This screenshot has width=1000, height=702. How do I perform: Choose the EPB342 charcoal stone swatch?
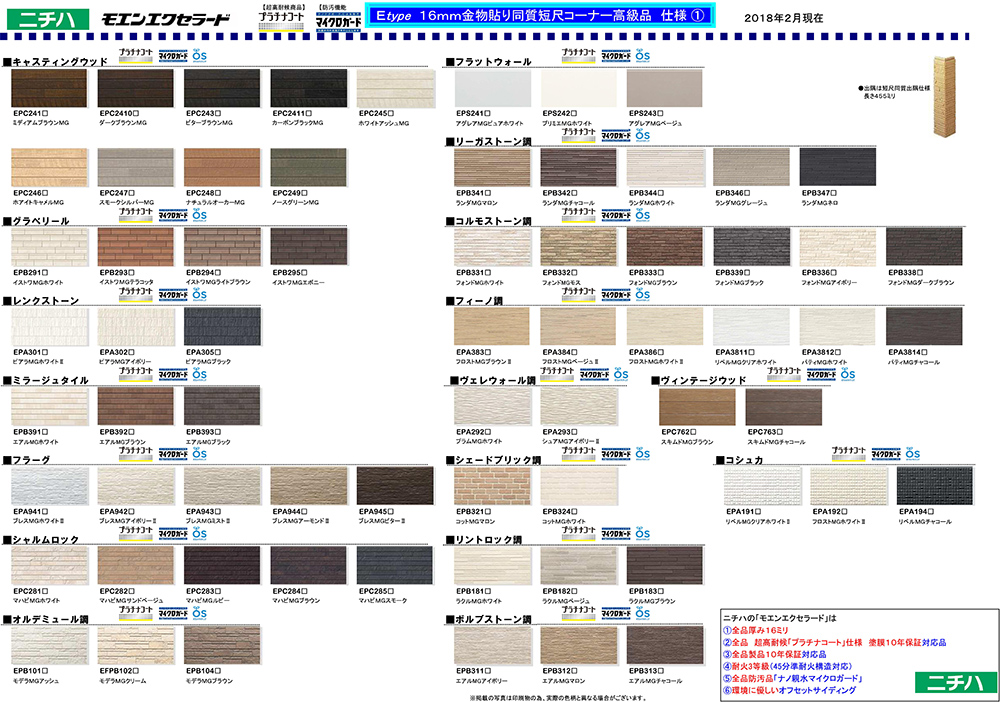tap(578, 168)
